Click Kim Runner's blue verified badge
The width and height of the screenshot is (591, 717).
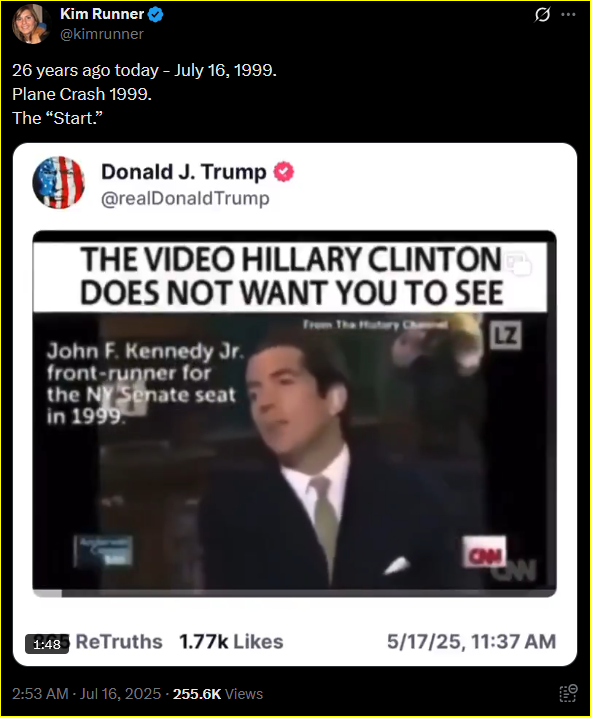[x=156, y=15]
